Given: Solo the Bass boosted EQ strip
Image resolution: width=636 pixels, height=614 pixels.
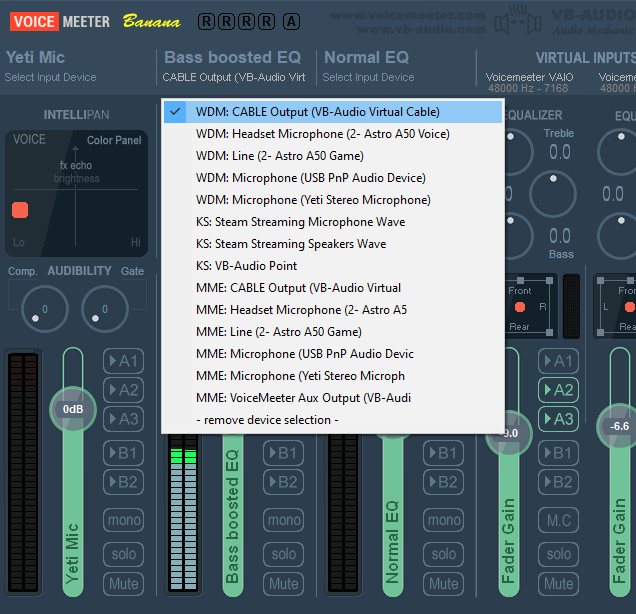Looking at the screenshot, I should click(x=284, y=554).
